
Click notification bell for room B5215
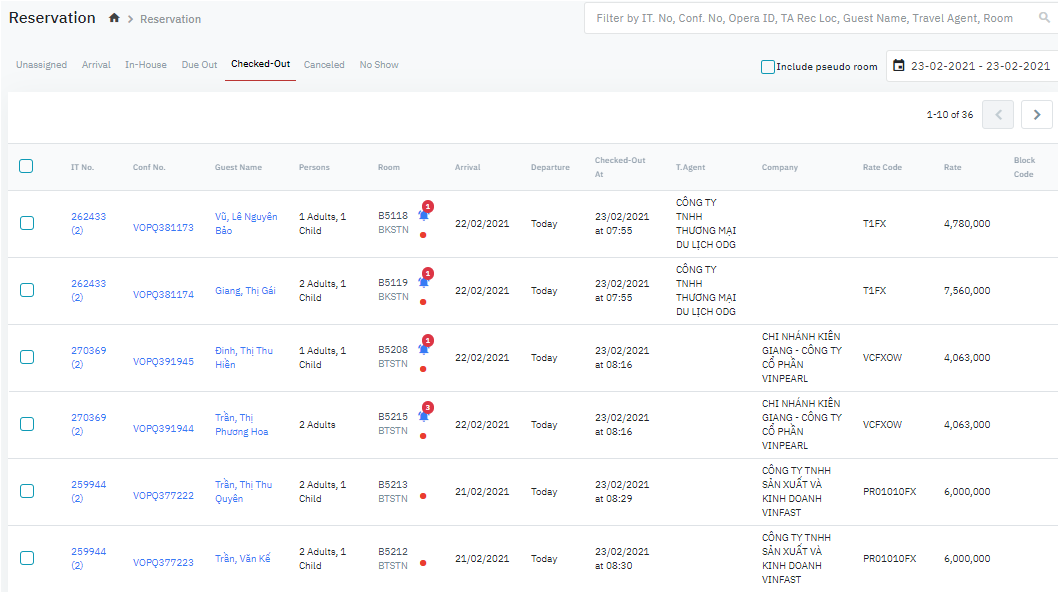tap(423, 416)
